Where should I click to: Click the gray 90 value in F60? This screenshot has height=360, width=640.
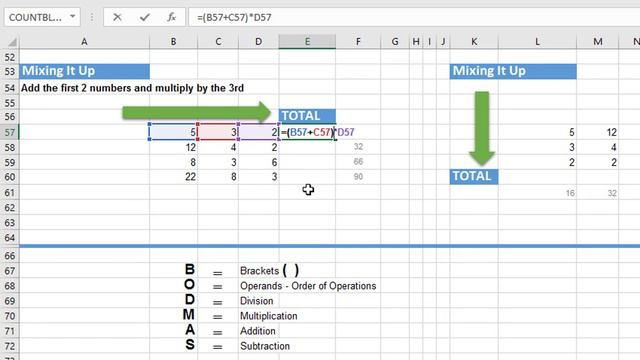point(358,177)
